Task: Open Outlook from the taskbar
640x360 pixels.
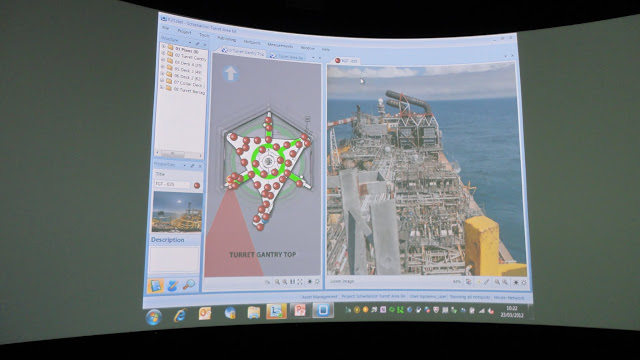Action: 205,313
